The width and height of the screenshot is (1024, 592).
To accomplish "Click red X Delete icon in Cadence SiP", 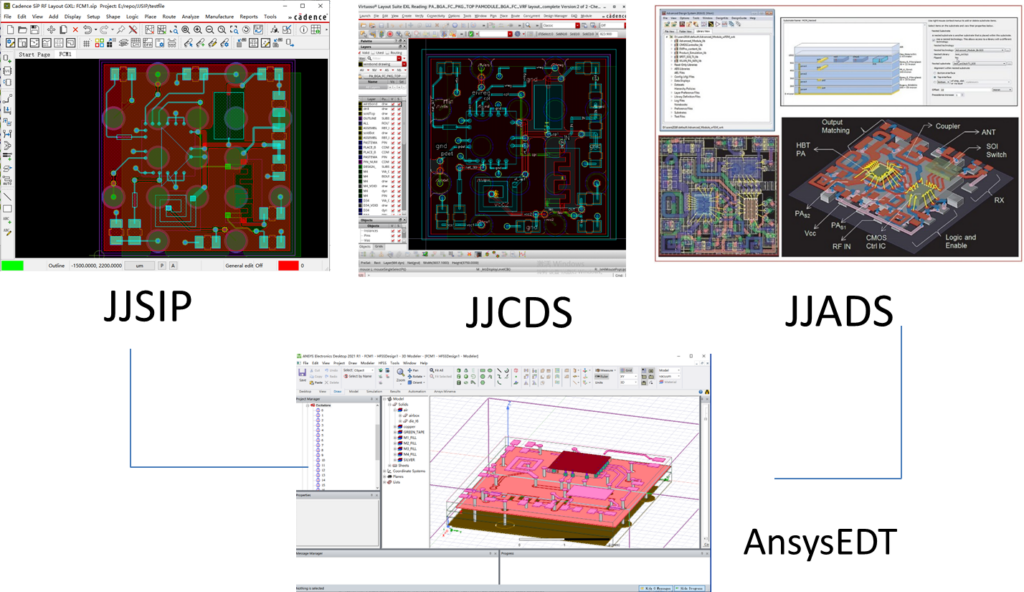I will (75, 29).
